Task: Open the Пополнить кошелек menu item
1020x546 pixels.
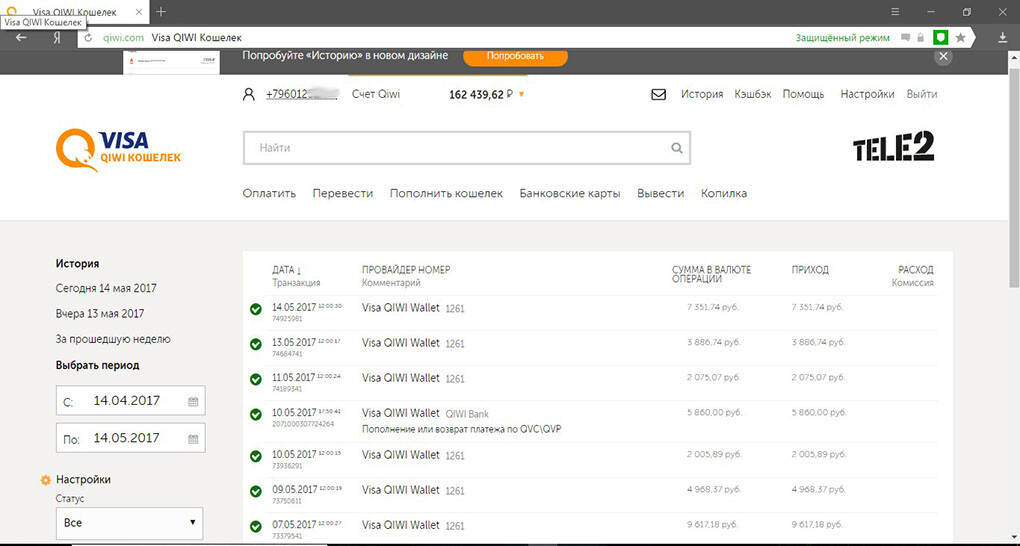Action: pos(446,193)
